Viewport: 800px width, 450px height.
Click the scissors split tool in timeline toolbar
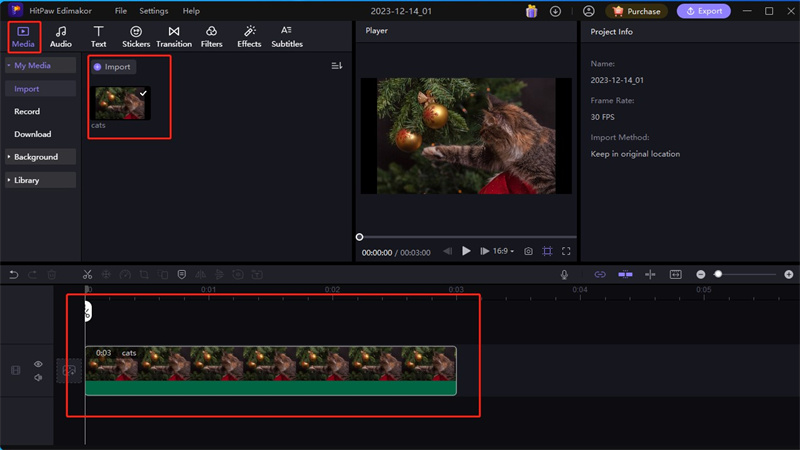pos(87,274)
